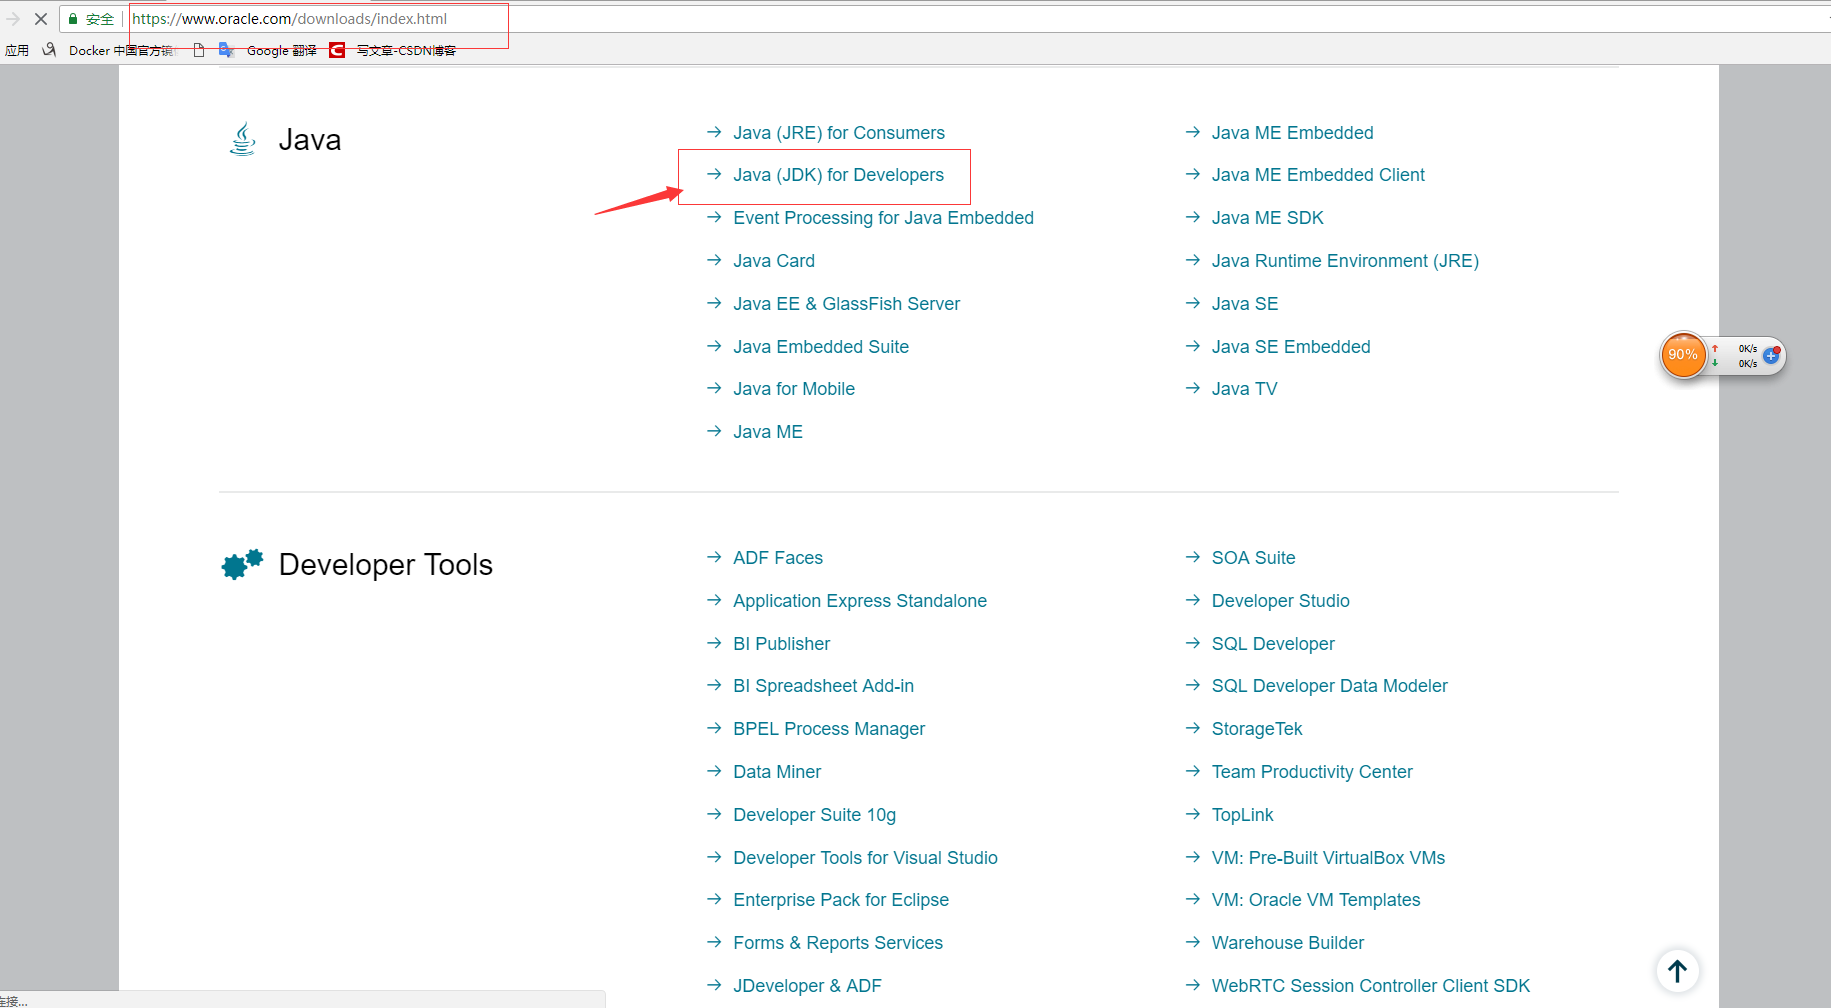Click the Java coffee cup logo

pos(242,139)
